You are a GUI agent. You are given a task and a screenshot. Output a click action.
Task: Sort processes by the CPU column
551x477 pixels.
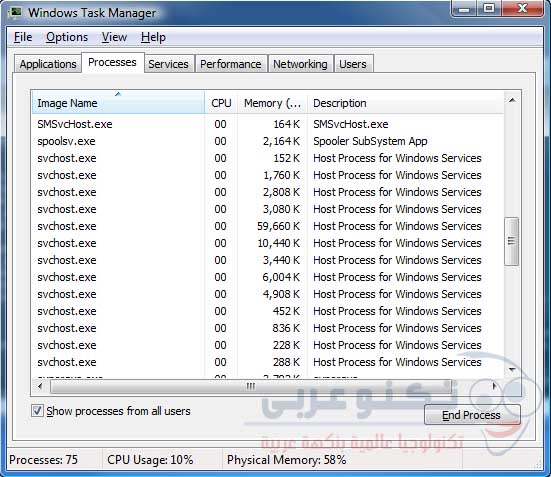(221, 103)
